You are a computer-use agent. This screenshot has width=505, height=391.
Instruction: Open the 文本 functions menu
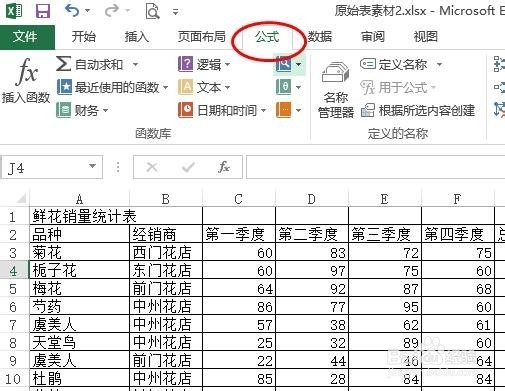point(204,87)
